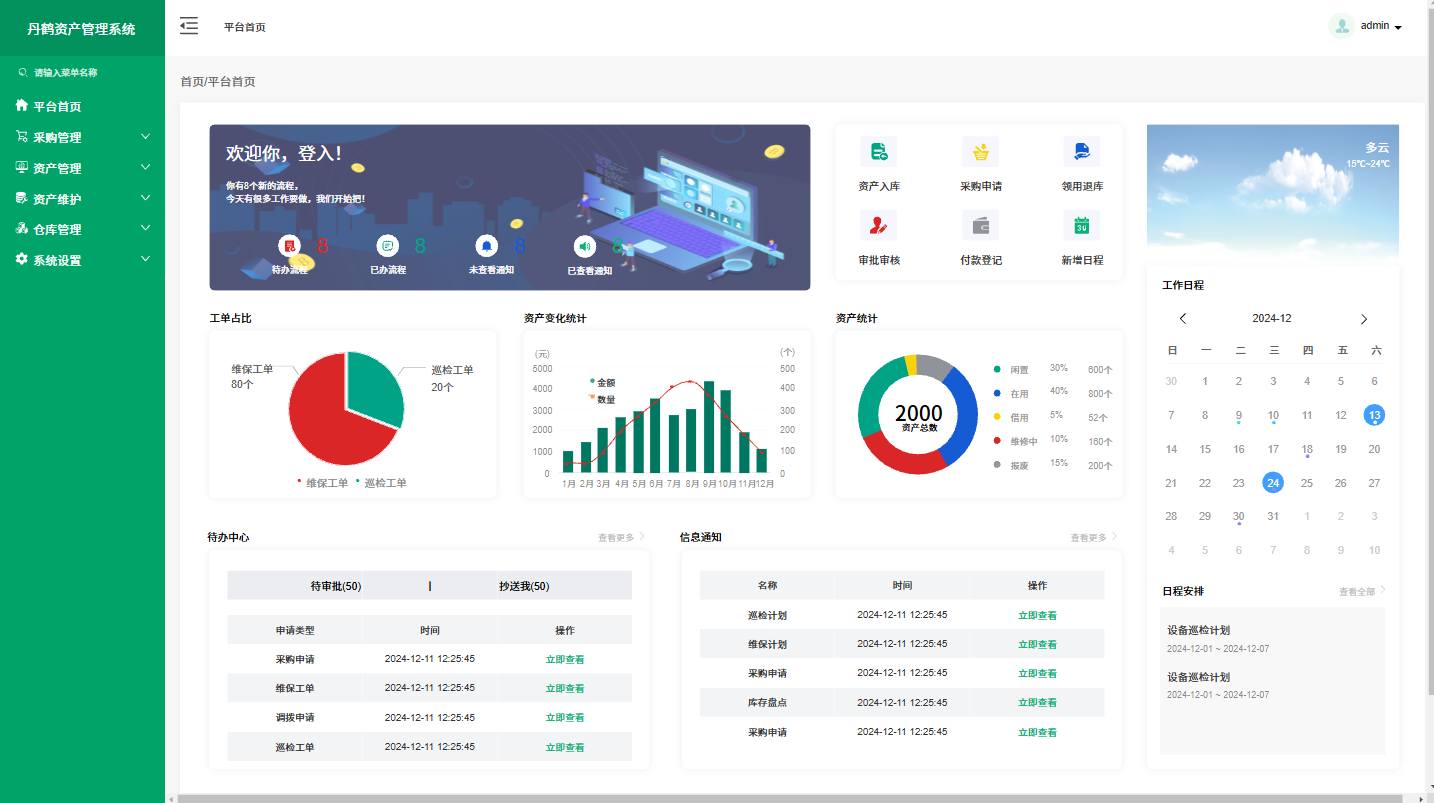Select 平台首页 in the sidebar menu
Screen dimensions: 1434x803
[57, 107]
